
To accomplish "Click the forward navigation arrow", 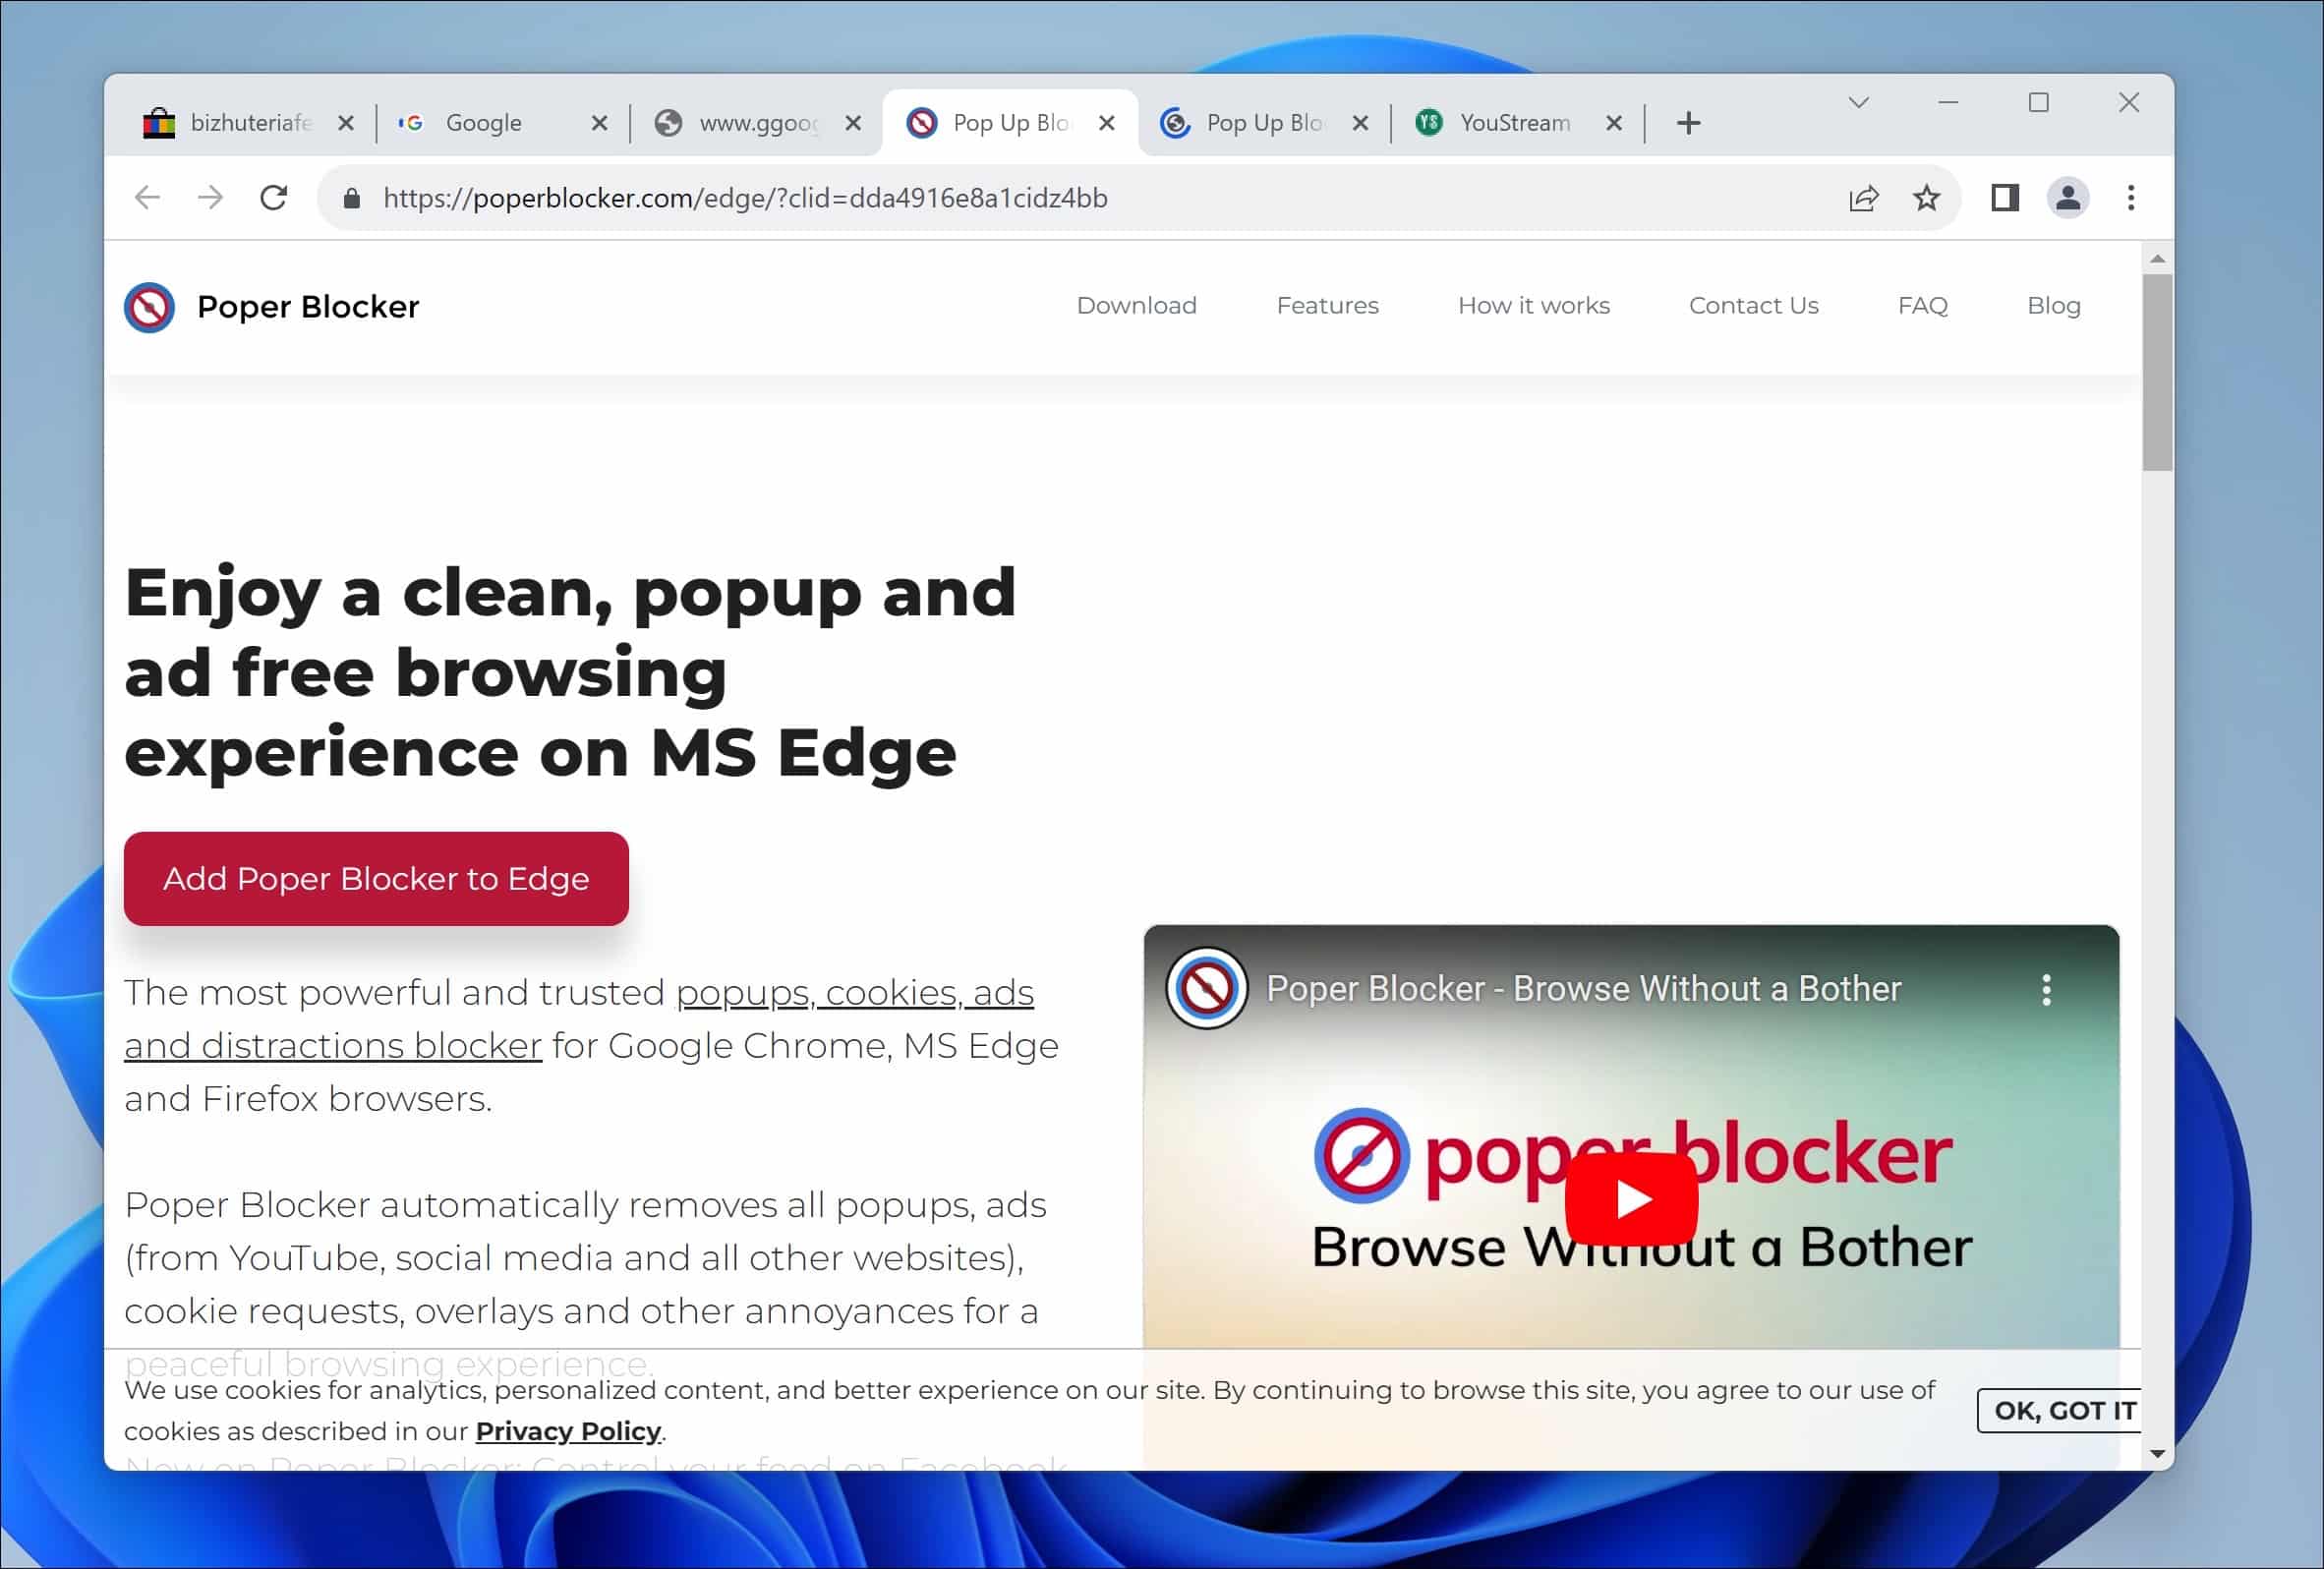I will point(210,198).
